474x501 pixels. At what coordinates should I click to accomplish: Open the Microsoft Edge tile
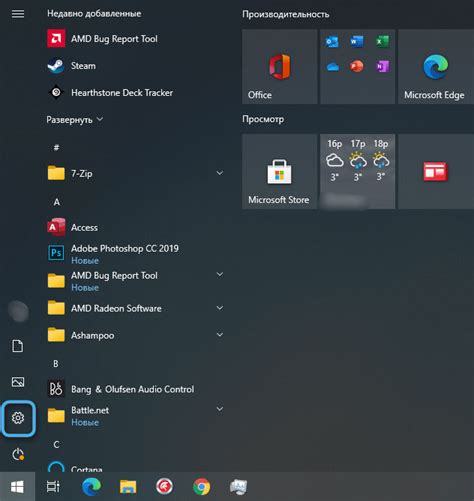click(436, 67)
